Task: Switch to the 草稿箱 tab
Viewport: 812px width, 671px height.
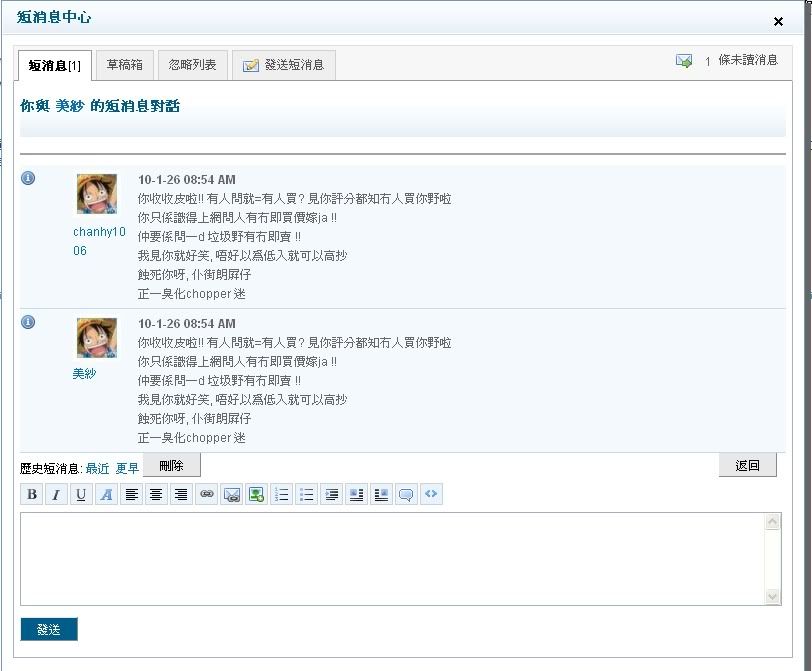Action: click(x=125, y=65)
